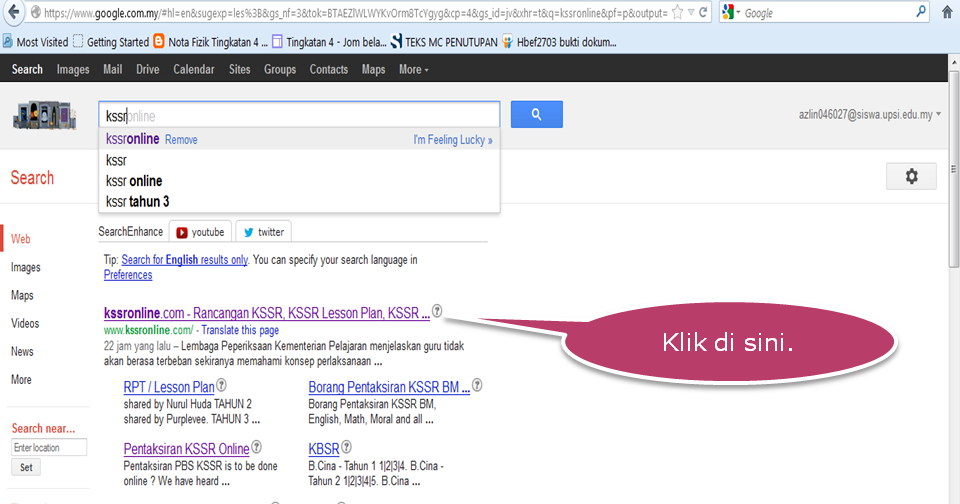Open the Tingkatan 4 - Jom bela bookmark
The height and width of the screenshot is (504, 960).
(x=329, y=42)
